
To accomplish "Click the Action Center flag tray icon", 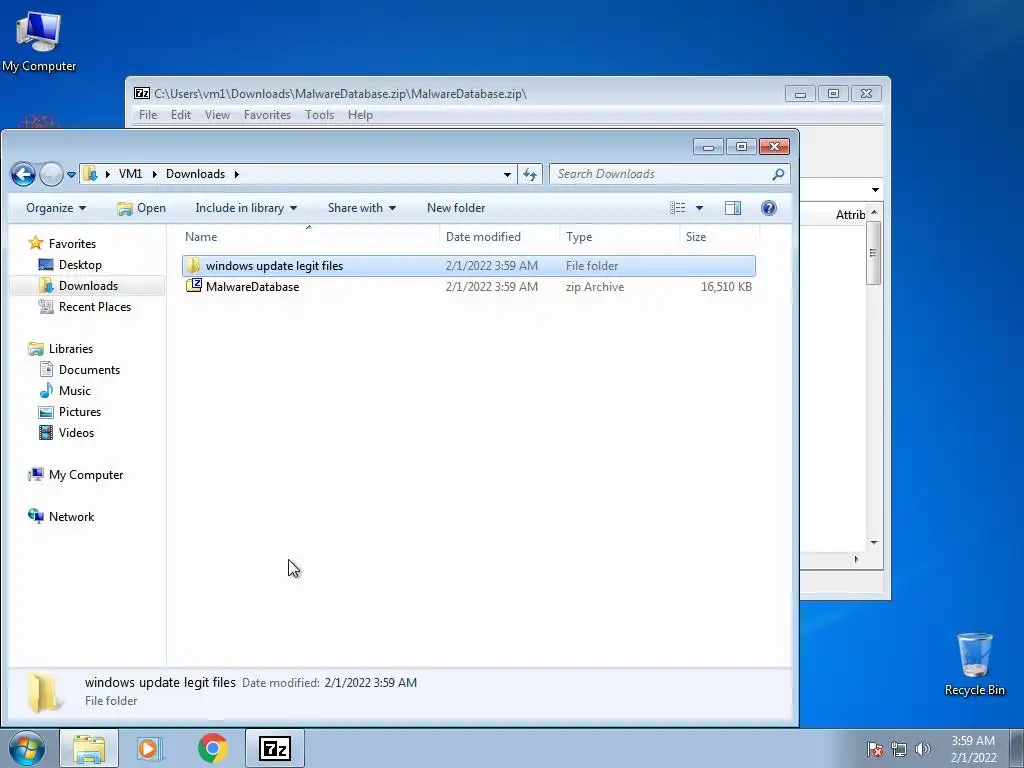I will coord(874,749).
